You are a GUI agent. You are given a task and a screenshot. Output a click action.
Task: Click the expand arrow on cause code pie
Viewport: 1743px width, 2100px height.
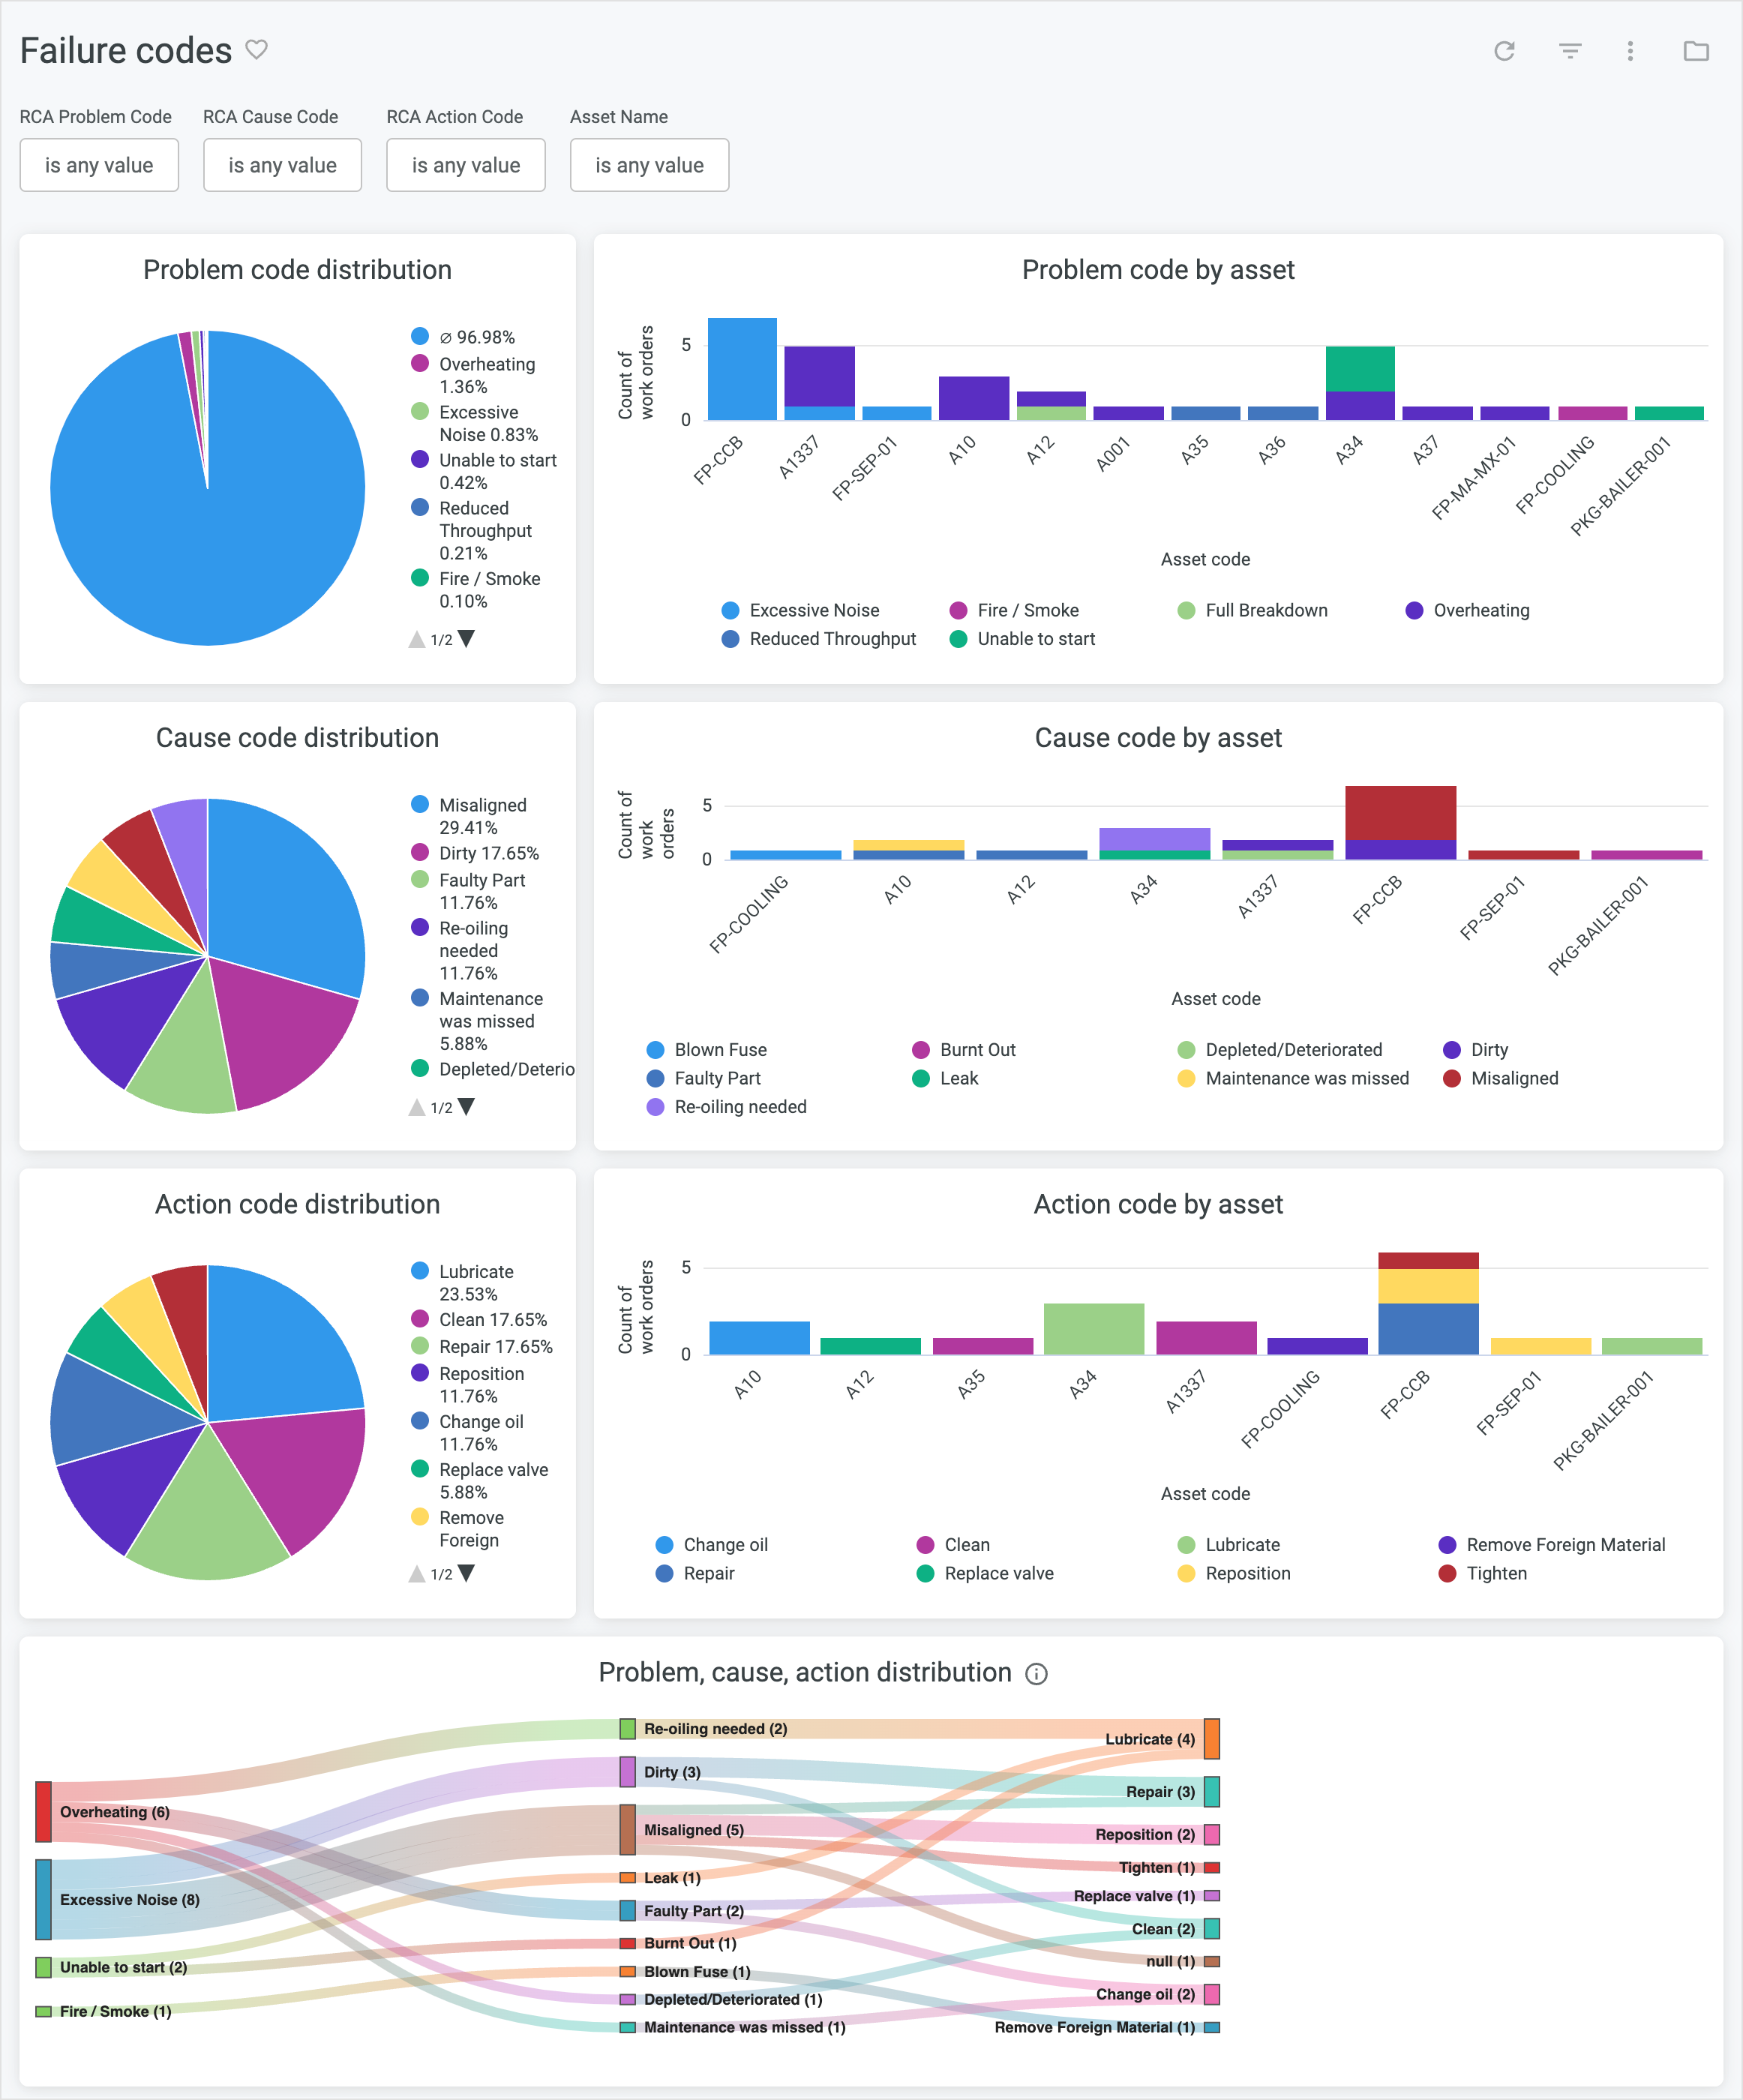(x=471, y=1105)
